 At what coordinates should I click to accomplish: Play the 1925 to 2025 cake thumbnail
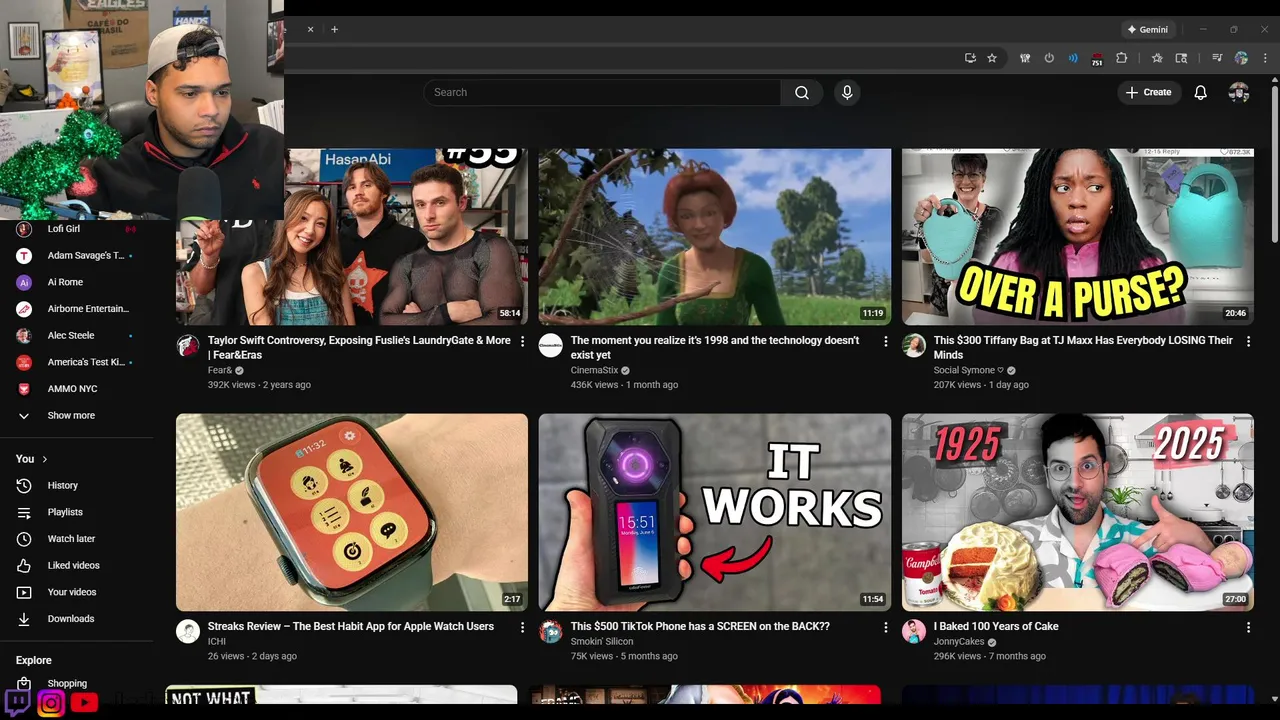1078,512
